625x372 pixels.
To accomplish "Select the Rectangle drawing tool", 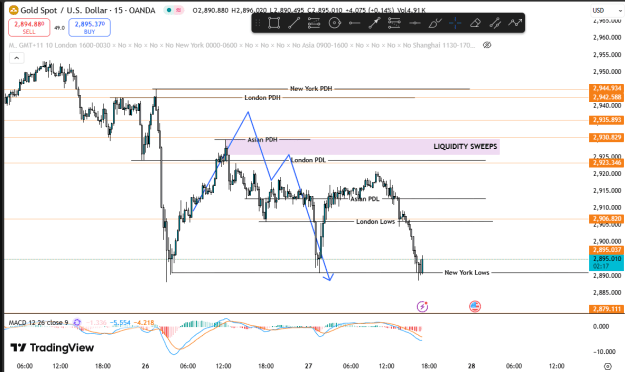I will tap(274, 23).
